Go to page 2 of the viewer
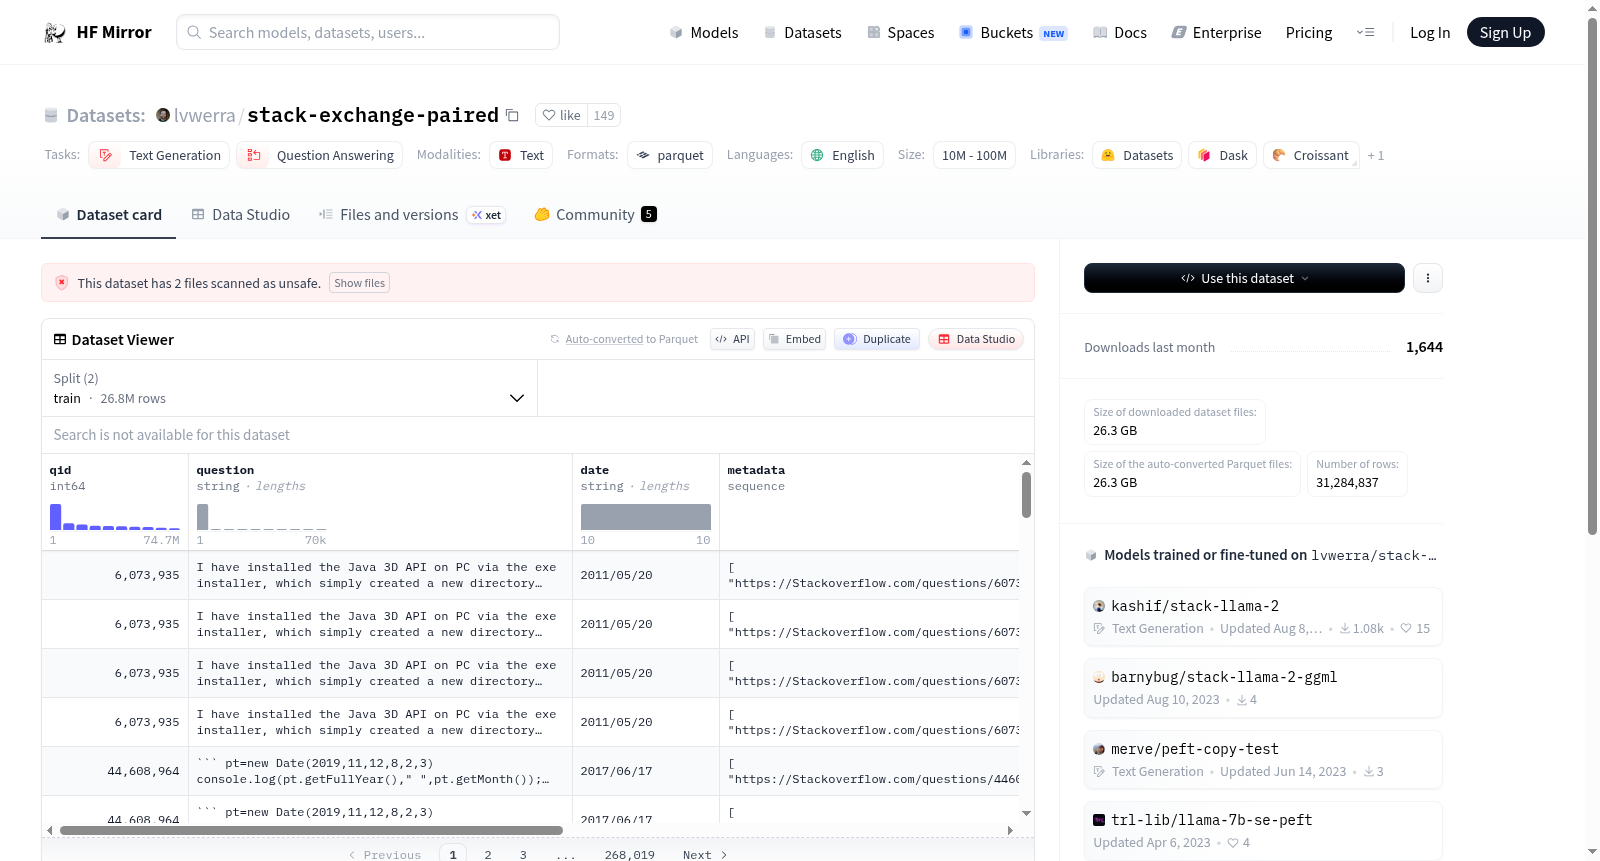The height and width of the screenshot is (861, 1600). (x=488, y=855)
